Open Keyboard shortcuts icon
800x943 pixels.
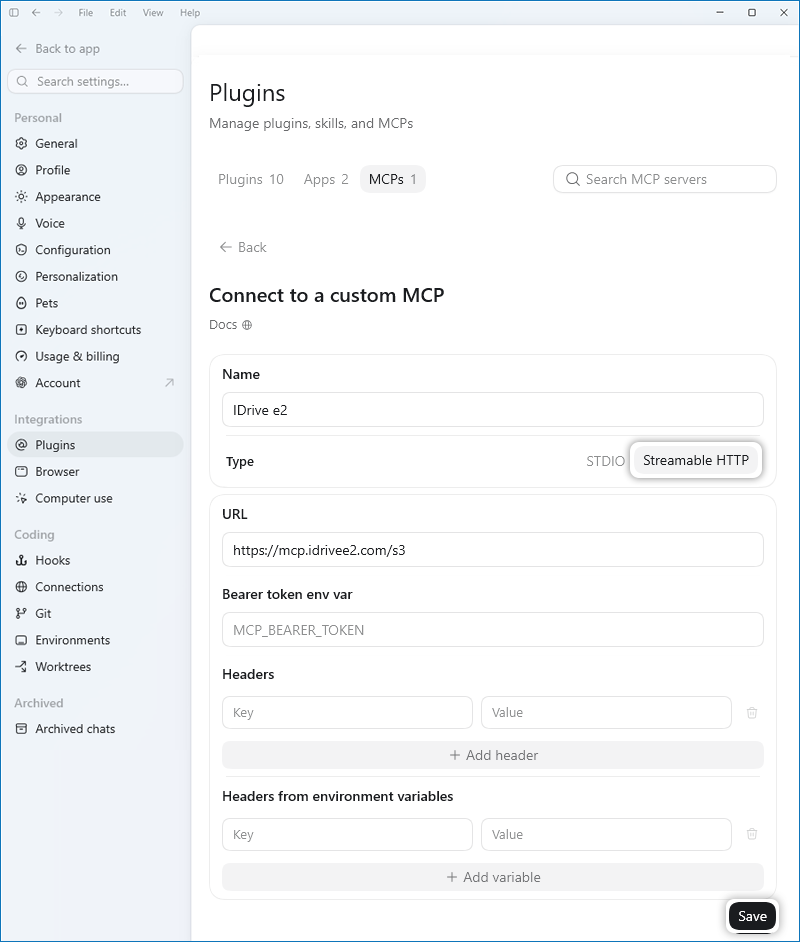tap(22, 330)
